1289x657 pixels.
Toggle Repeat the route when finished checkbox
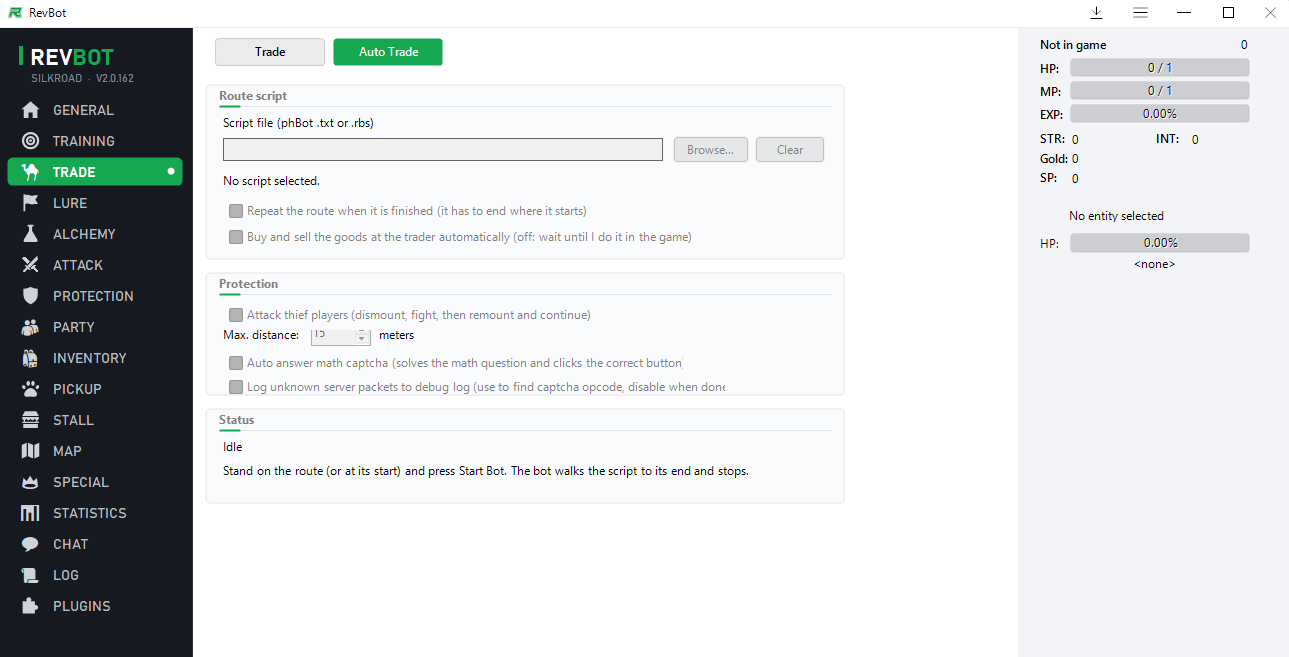[x=236, y=211]
